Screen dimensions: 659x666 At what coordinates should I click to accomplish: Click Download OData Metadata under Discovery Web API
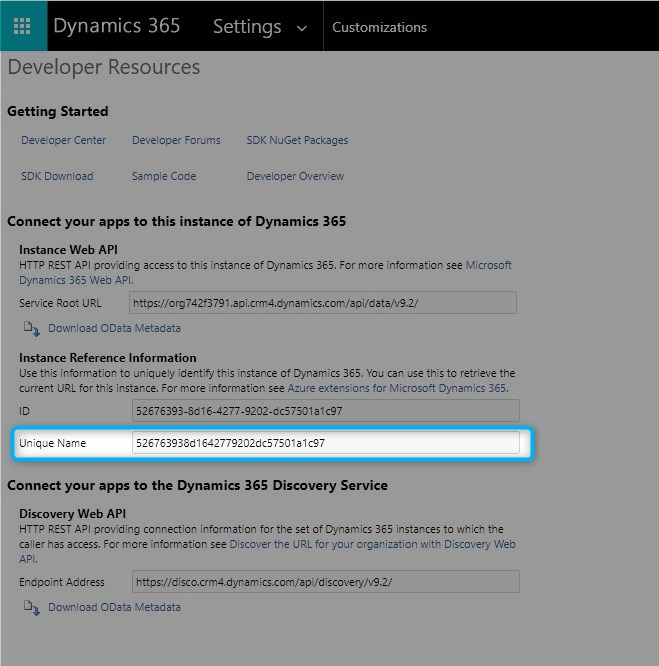click(114, 607)
